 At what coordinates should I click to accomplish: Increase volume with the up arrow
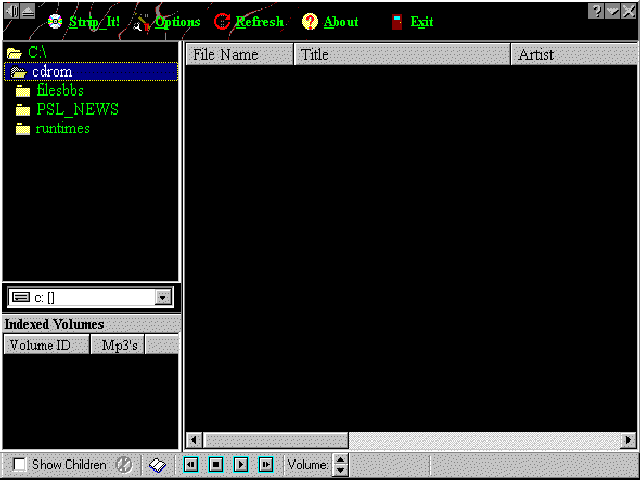pyautogui.click(x=340, y=460)
